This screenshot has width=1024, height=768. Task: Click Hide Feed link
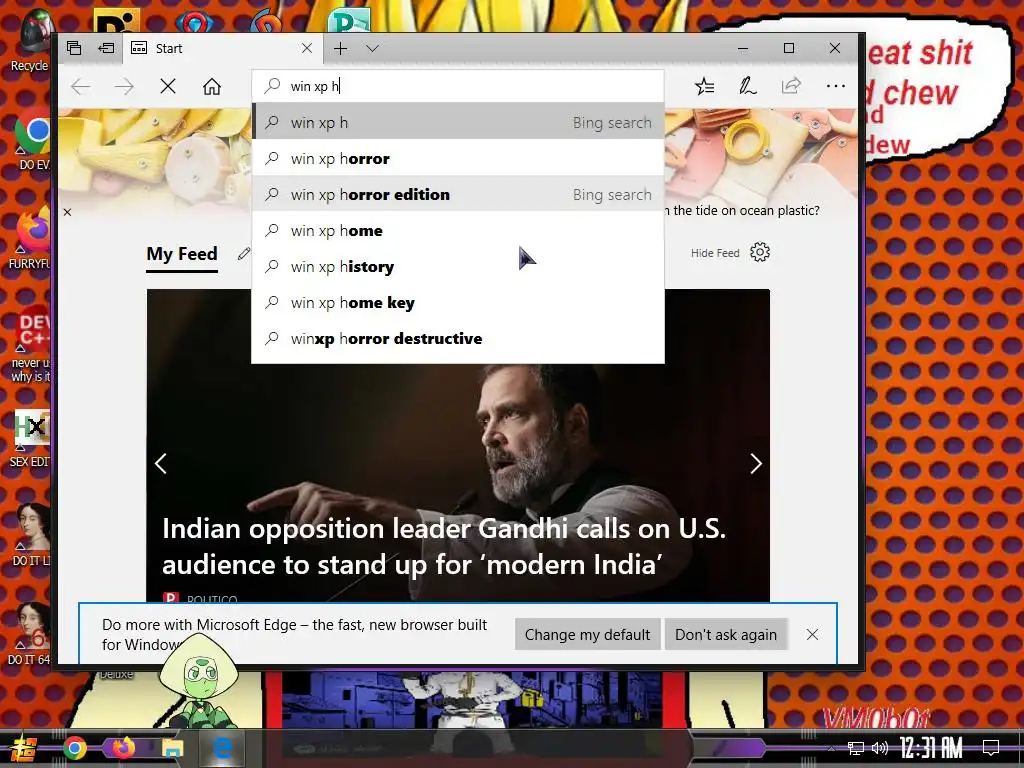(715, 253)
